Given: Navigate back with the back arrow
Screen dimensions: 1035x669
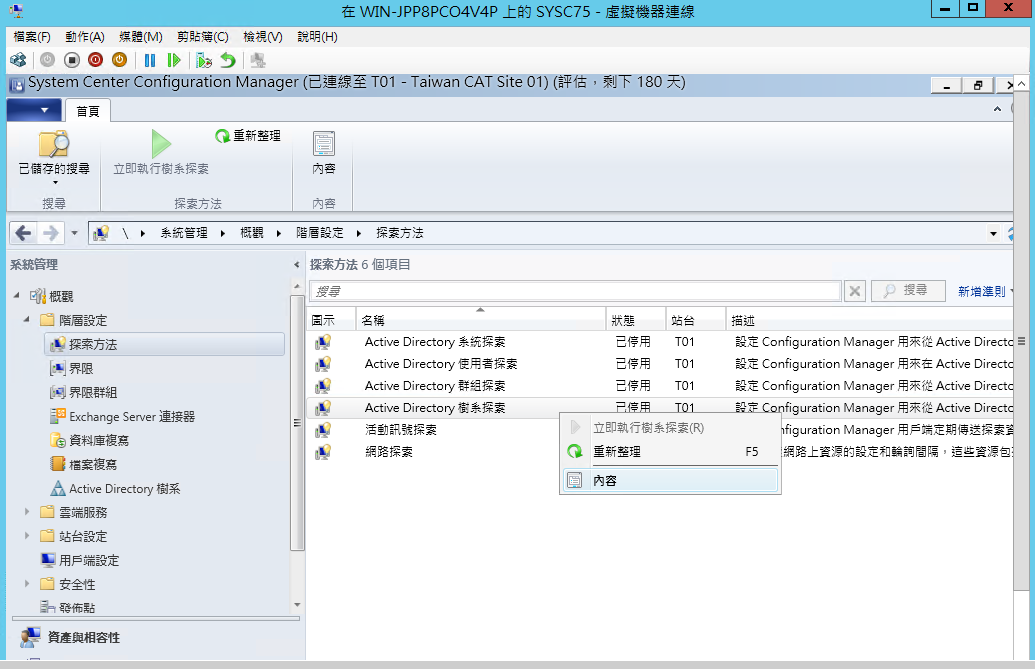Looking at the screenshot, I should [23, 233].
